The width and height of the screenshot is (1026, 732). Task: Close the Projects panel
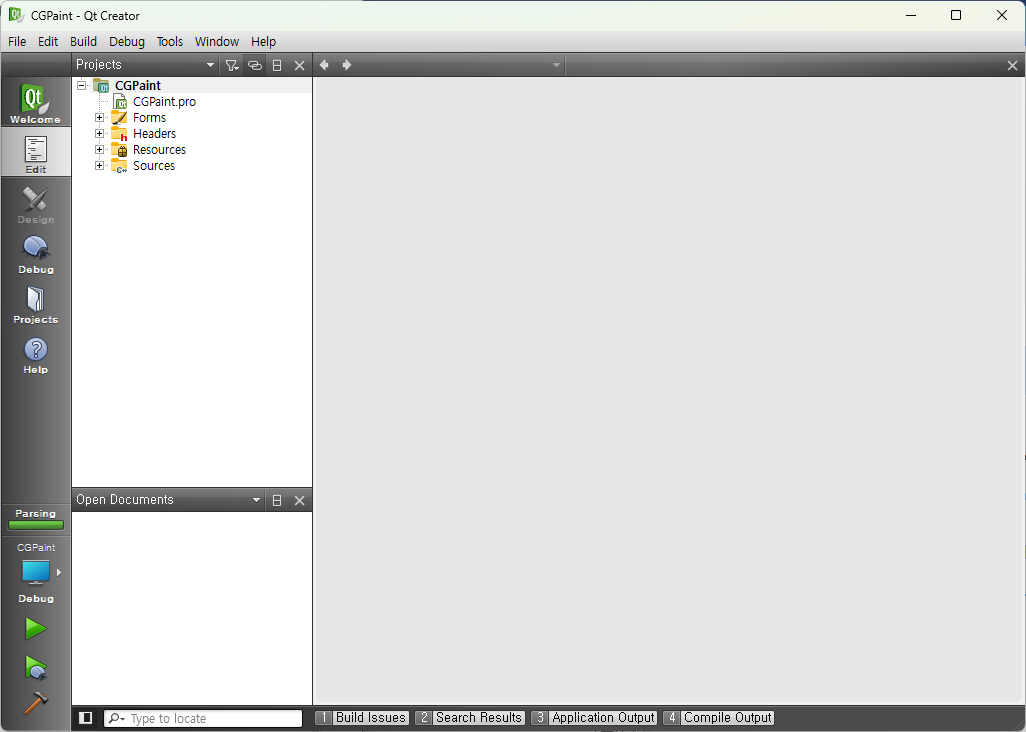pyautogui.click(x=300, y=65)
